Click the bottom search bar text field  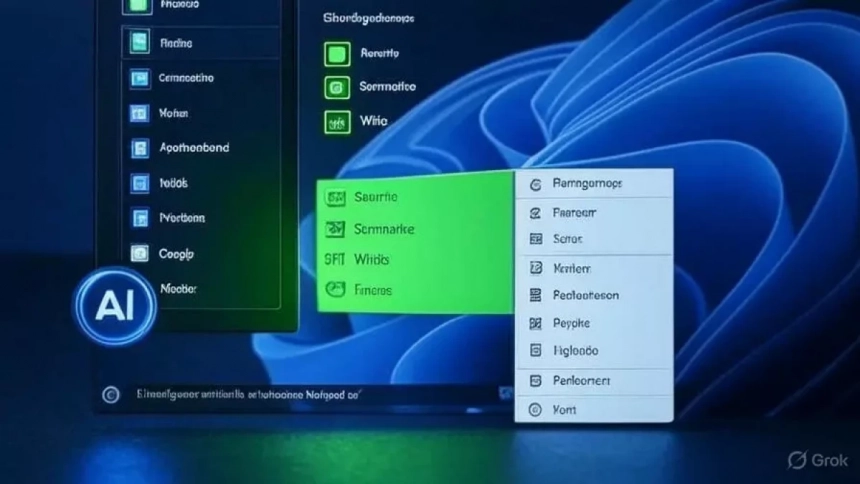tap(300, 396)
